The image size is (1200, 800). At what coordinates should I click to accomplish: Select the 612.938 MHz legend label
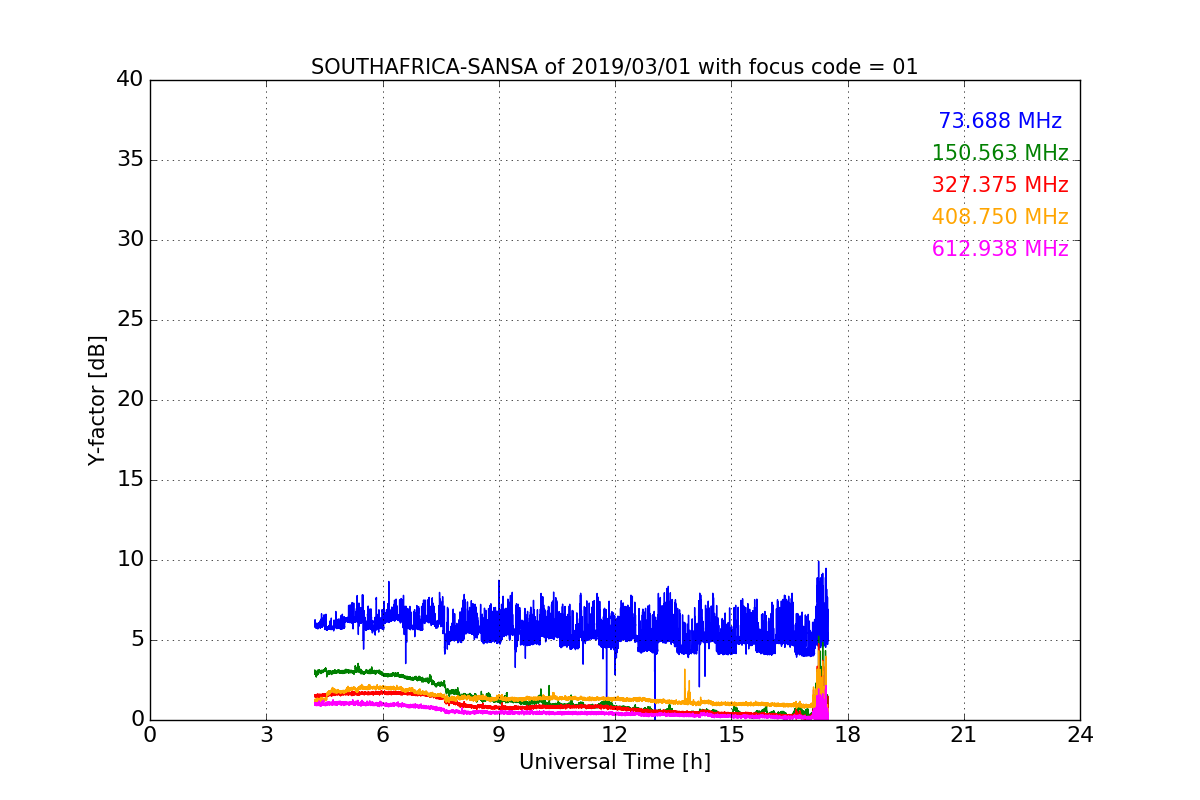click(x=1000, y=249)
